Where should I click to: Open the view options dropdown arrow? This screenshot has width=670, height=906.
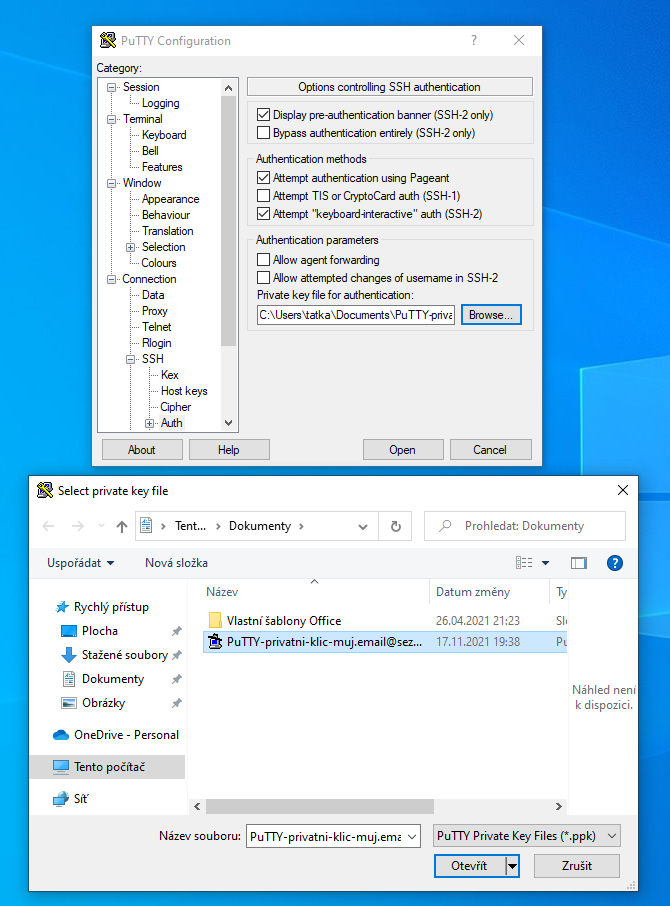(545, 563)
